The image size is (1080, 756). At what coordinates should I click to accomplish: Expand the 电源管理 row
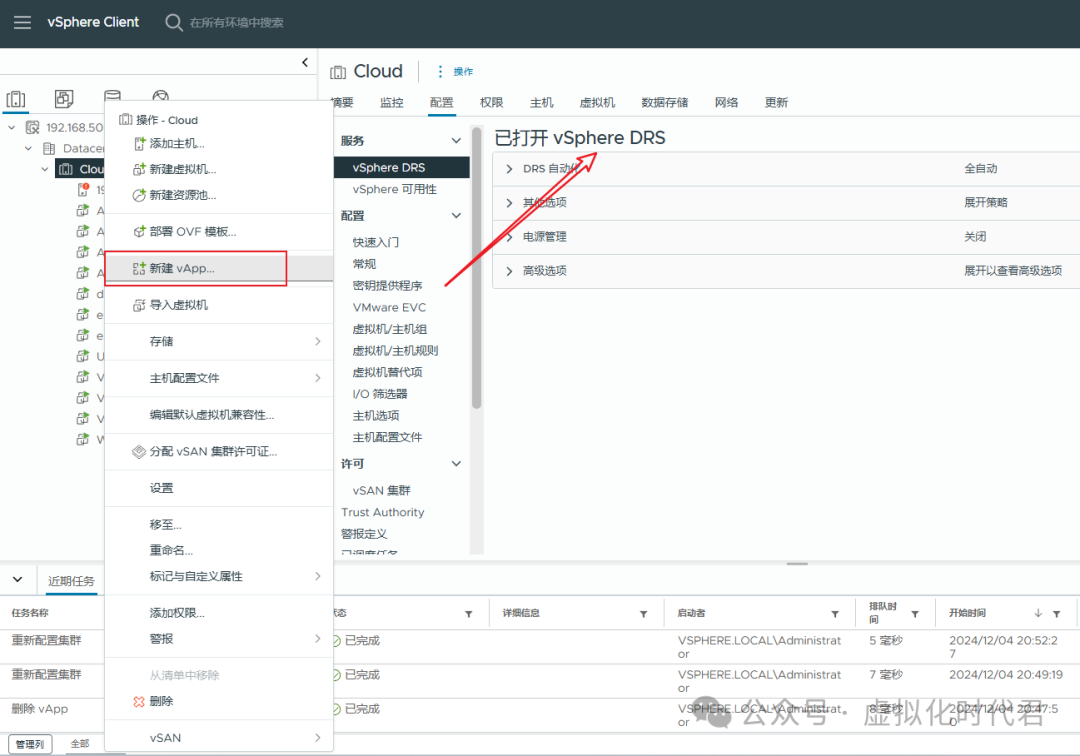point(509,237)
